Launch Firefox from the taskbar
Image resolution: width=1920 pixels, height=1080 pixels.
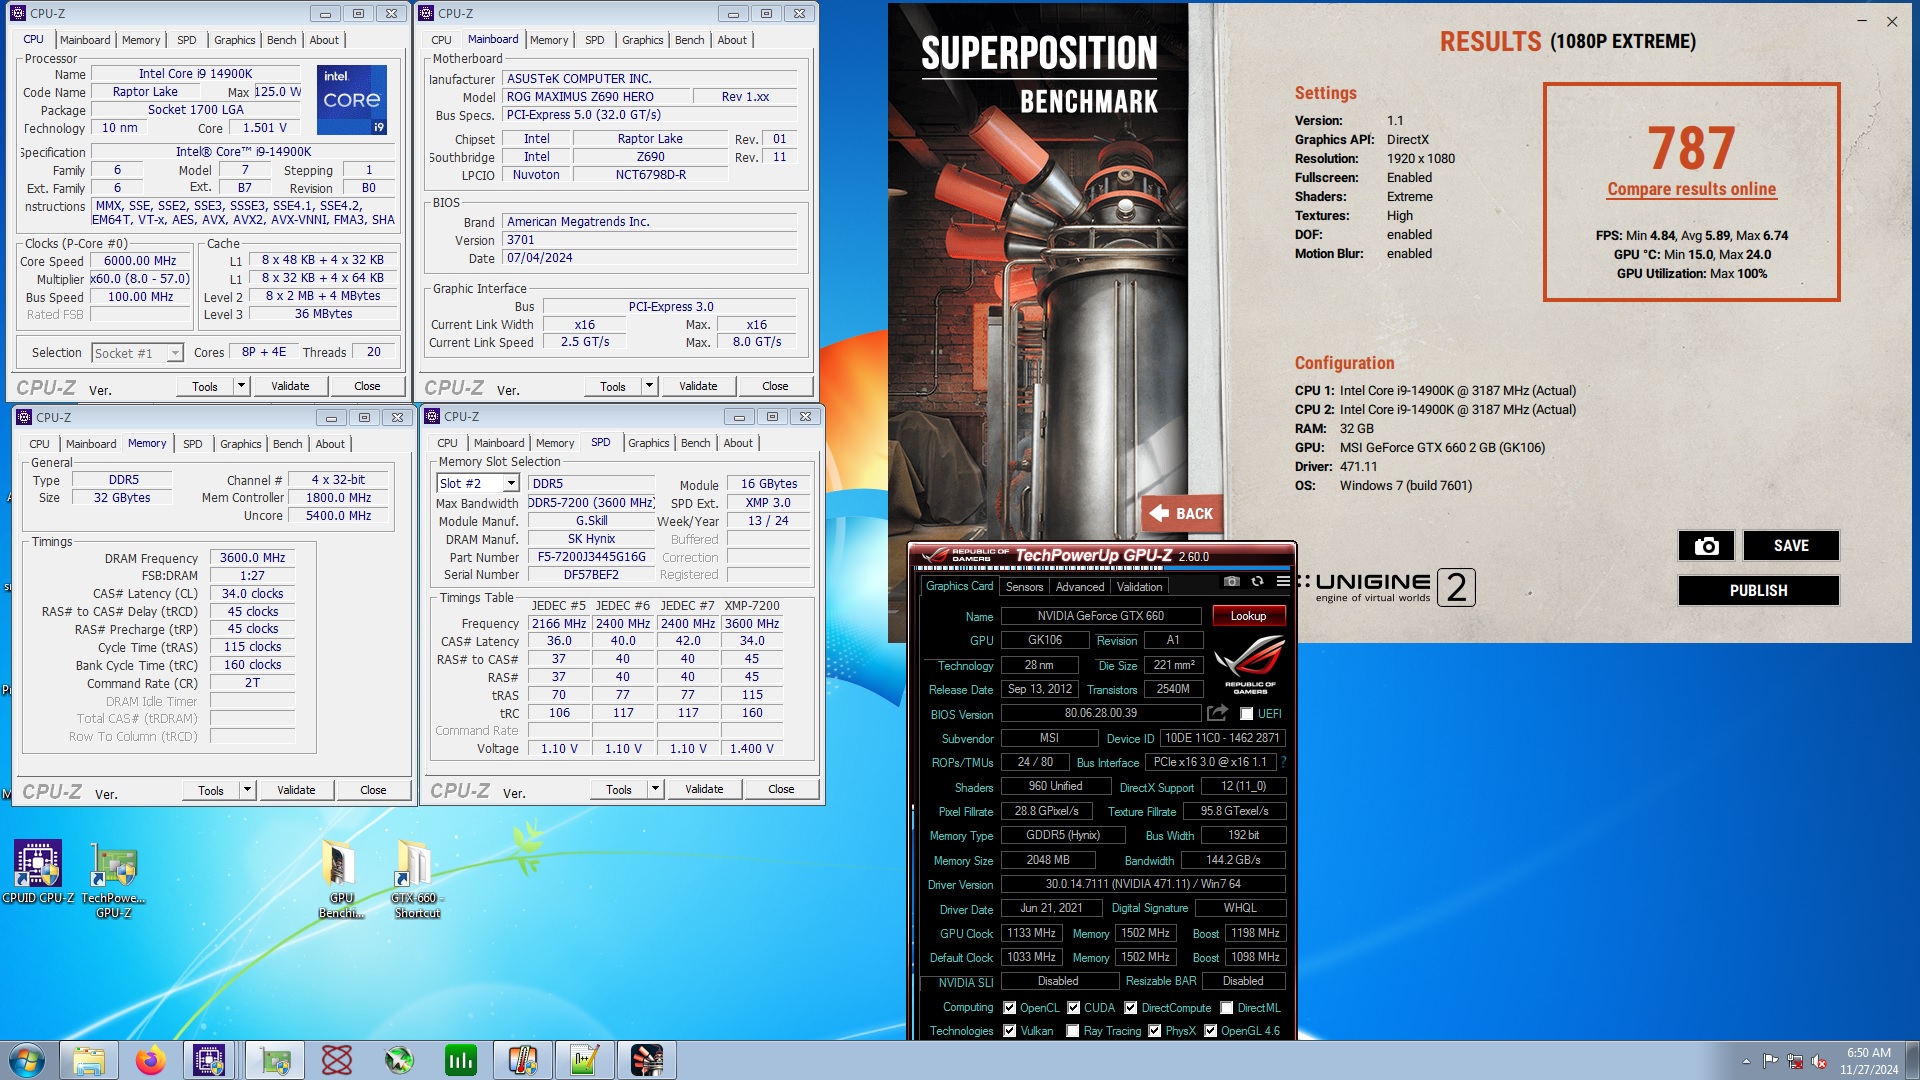click(x=151, y=1060)
